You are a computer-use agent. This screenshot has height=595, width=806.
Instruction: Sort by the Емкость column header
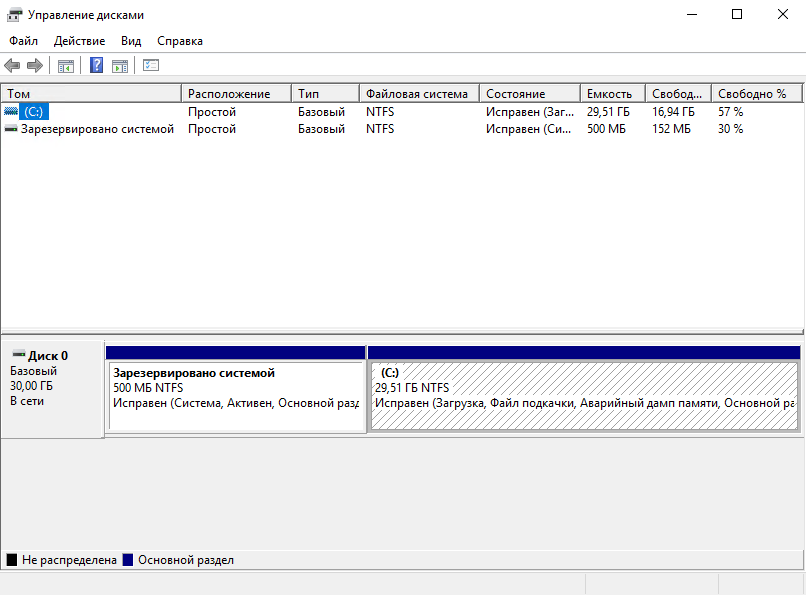(x=613, y=94)
